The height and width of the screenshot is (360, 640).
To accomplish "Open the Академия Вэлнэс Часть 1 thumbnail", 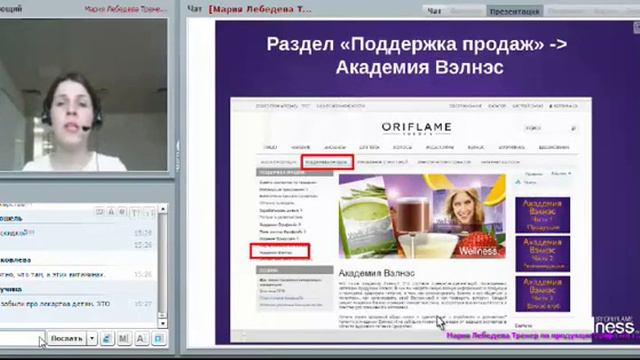I will [x=542, y=215].
